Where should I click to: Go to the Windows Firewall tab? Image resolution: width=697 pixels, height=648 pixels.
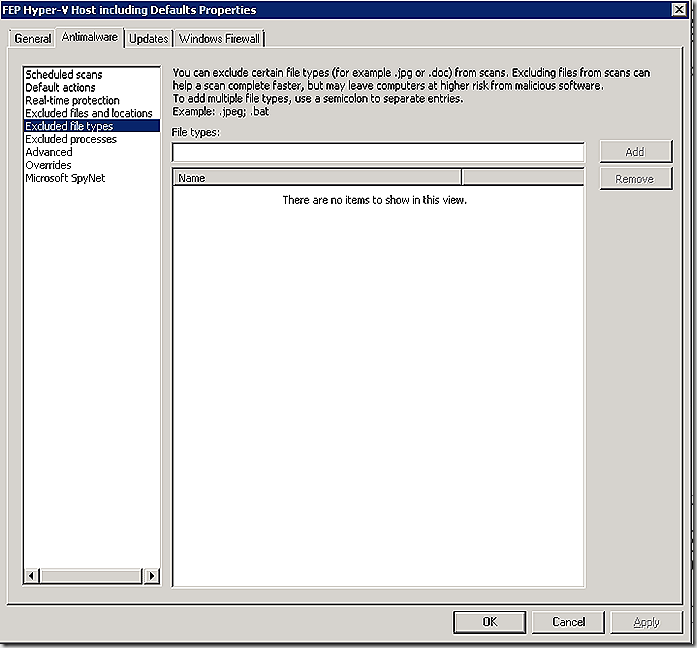click(x=219, y=39)
